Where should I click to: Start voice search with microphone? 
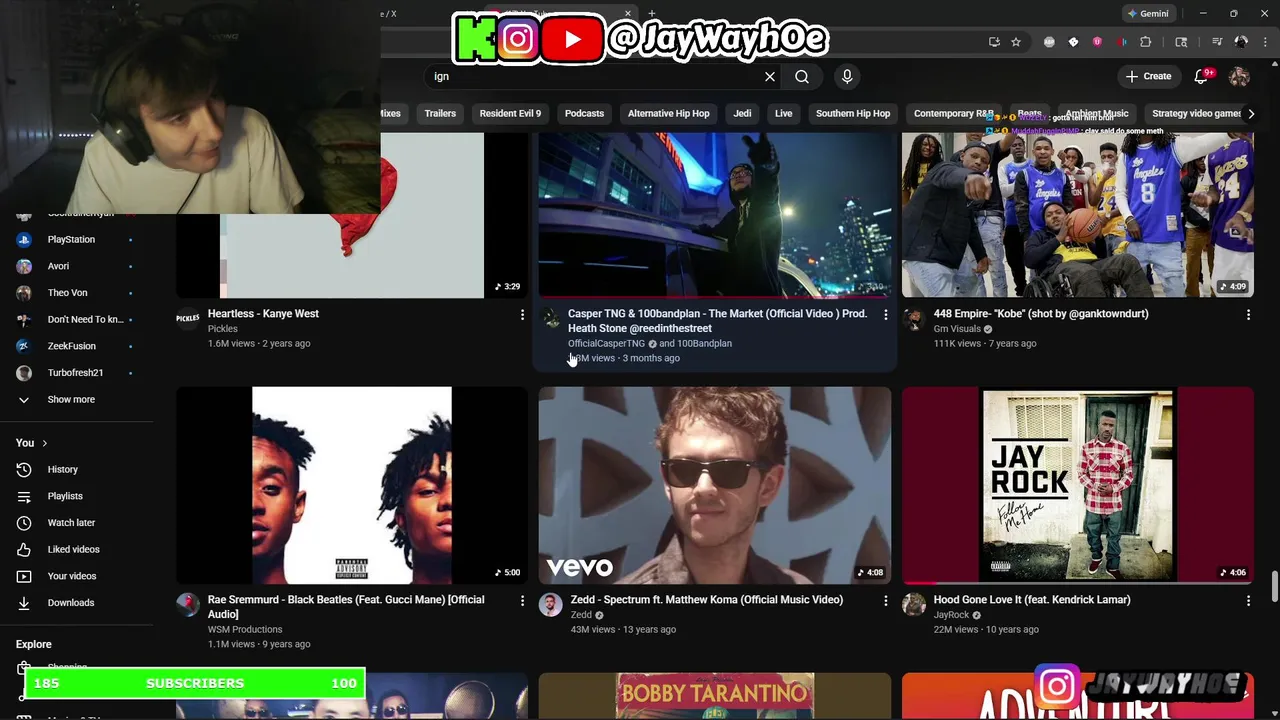pos(847,76)
